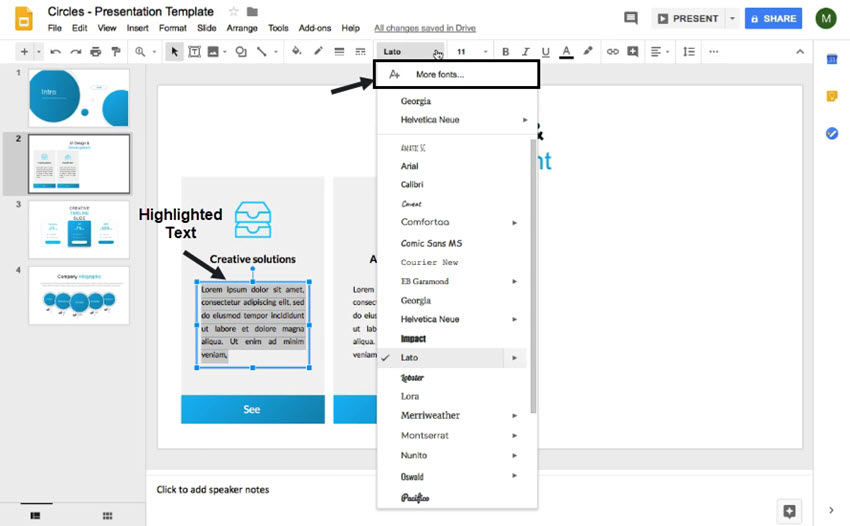This screenshot has height=526, width=850.
Task: Star the Circles presentation
Action: point(234,11)
